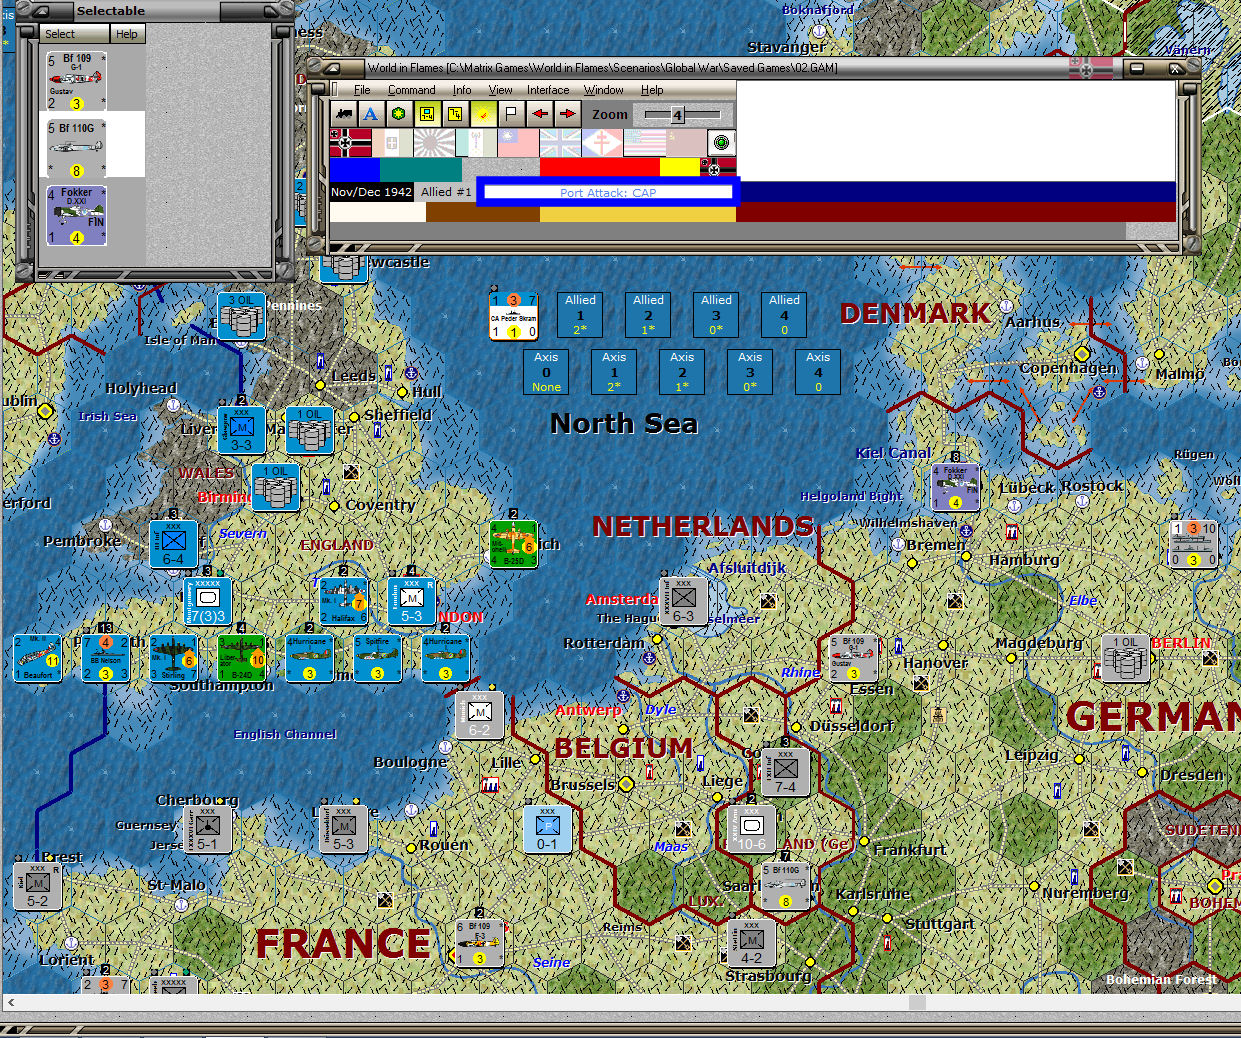Click the Port Attack: CAP phase field
1241x1038 pixels.
(608, 193)
